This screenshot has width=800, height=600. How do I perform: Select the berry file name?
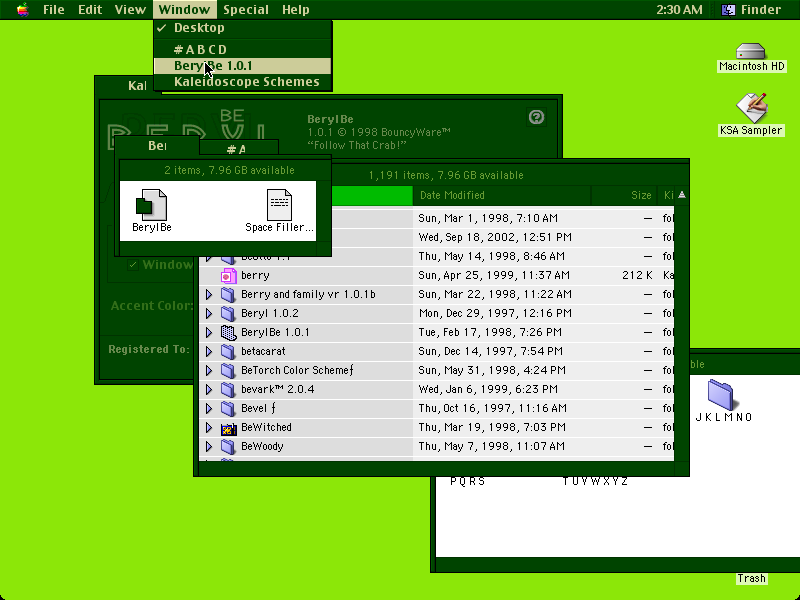[255, 276]
